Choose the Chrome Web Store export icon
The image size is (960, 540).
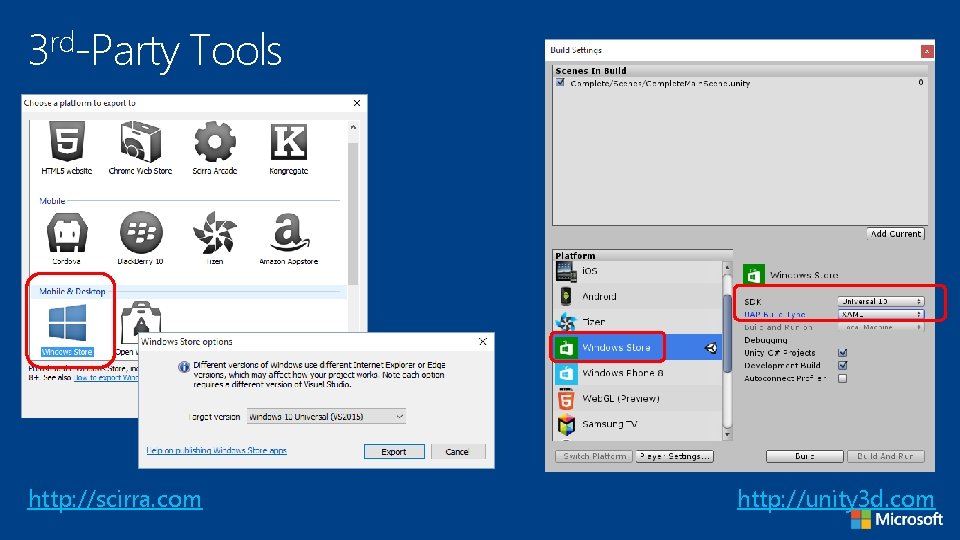140,142
